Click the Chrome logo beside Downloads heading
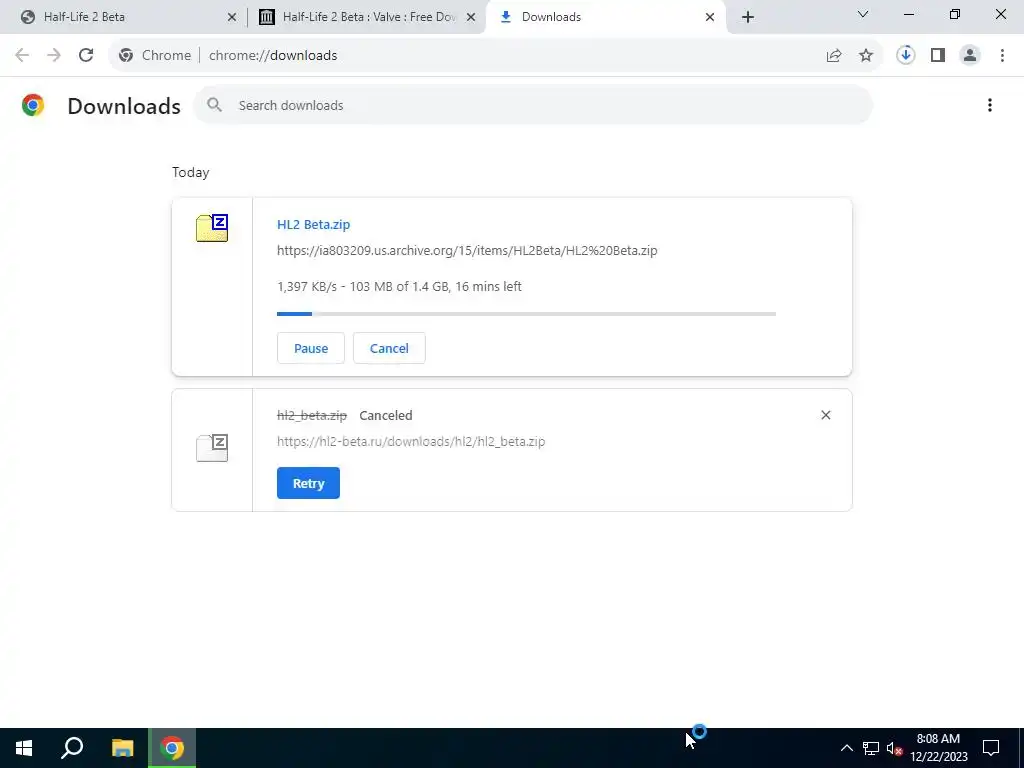 click(x=33, y=105)
